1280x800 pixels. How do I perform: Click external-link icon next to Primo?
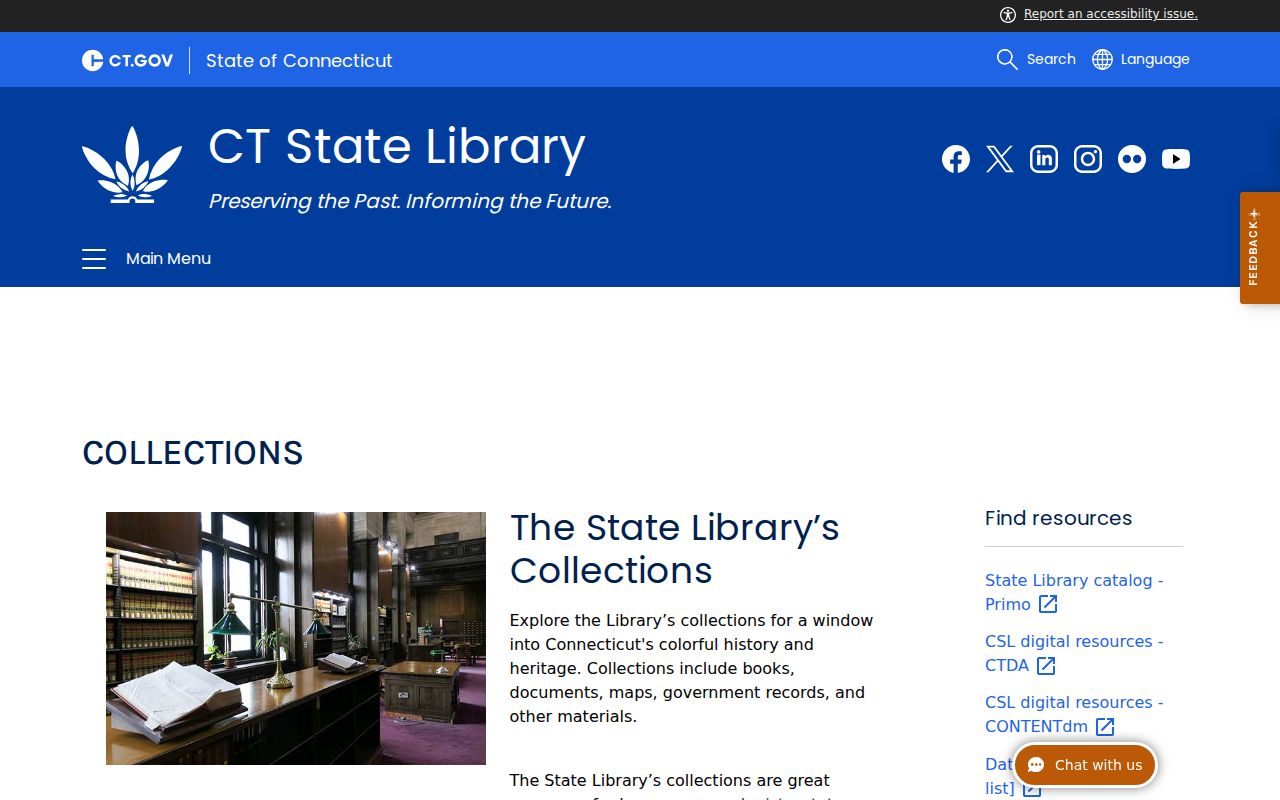1048,604
